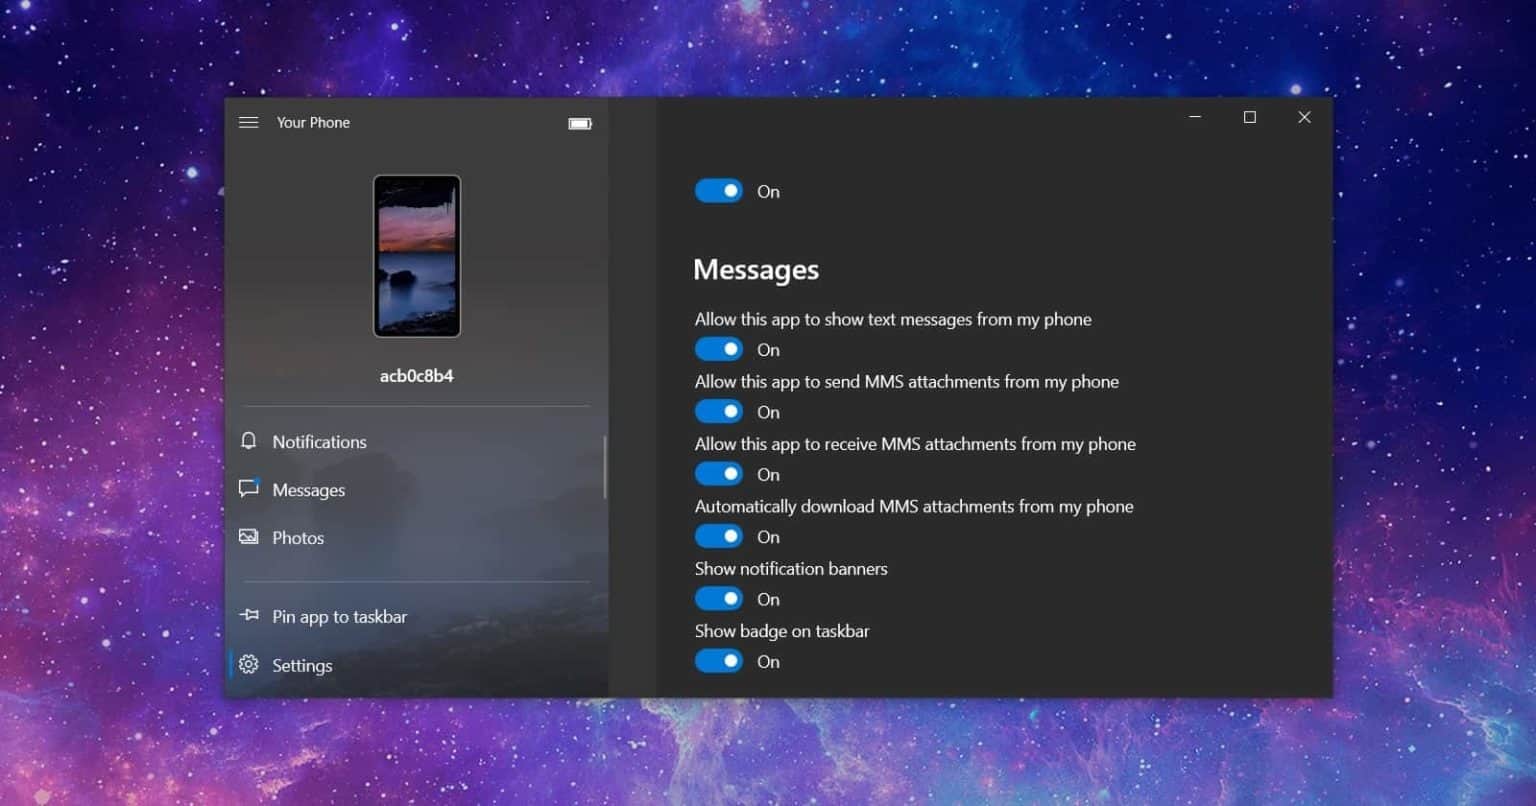Toggle receive MMS attachments switch
This screenshot has height=806, width=1536.
click(x=719, y=474)
